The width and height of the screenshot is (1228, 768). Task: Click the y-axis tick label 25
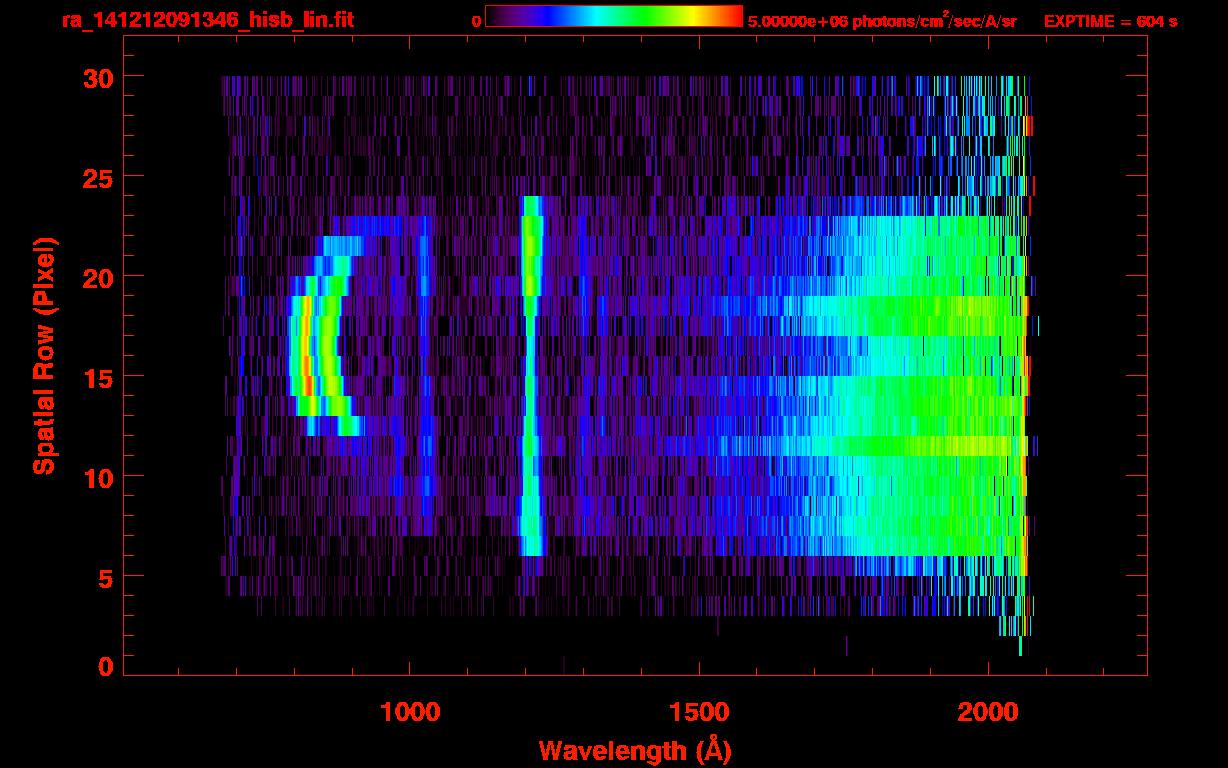tap(97, 177)
